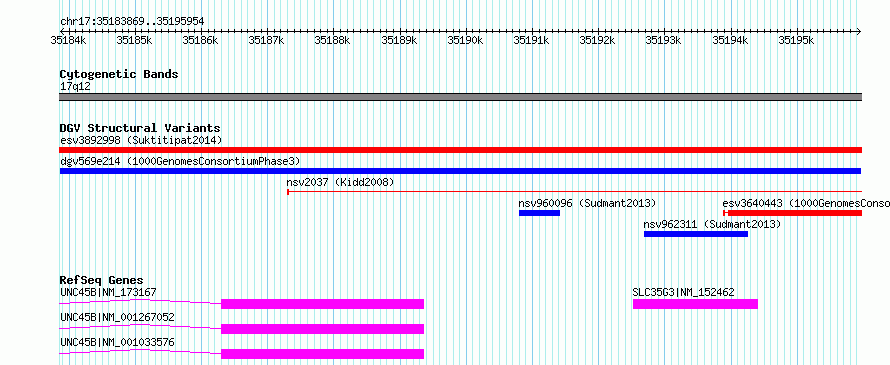Image resolution: width=890 pixels, height=365 pixels.
Task: Click the nsv960096 blue variant bar
Action: pos(539,213)
